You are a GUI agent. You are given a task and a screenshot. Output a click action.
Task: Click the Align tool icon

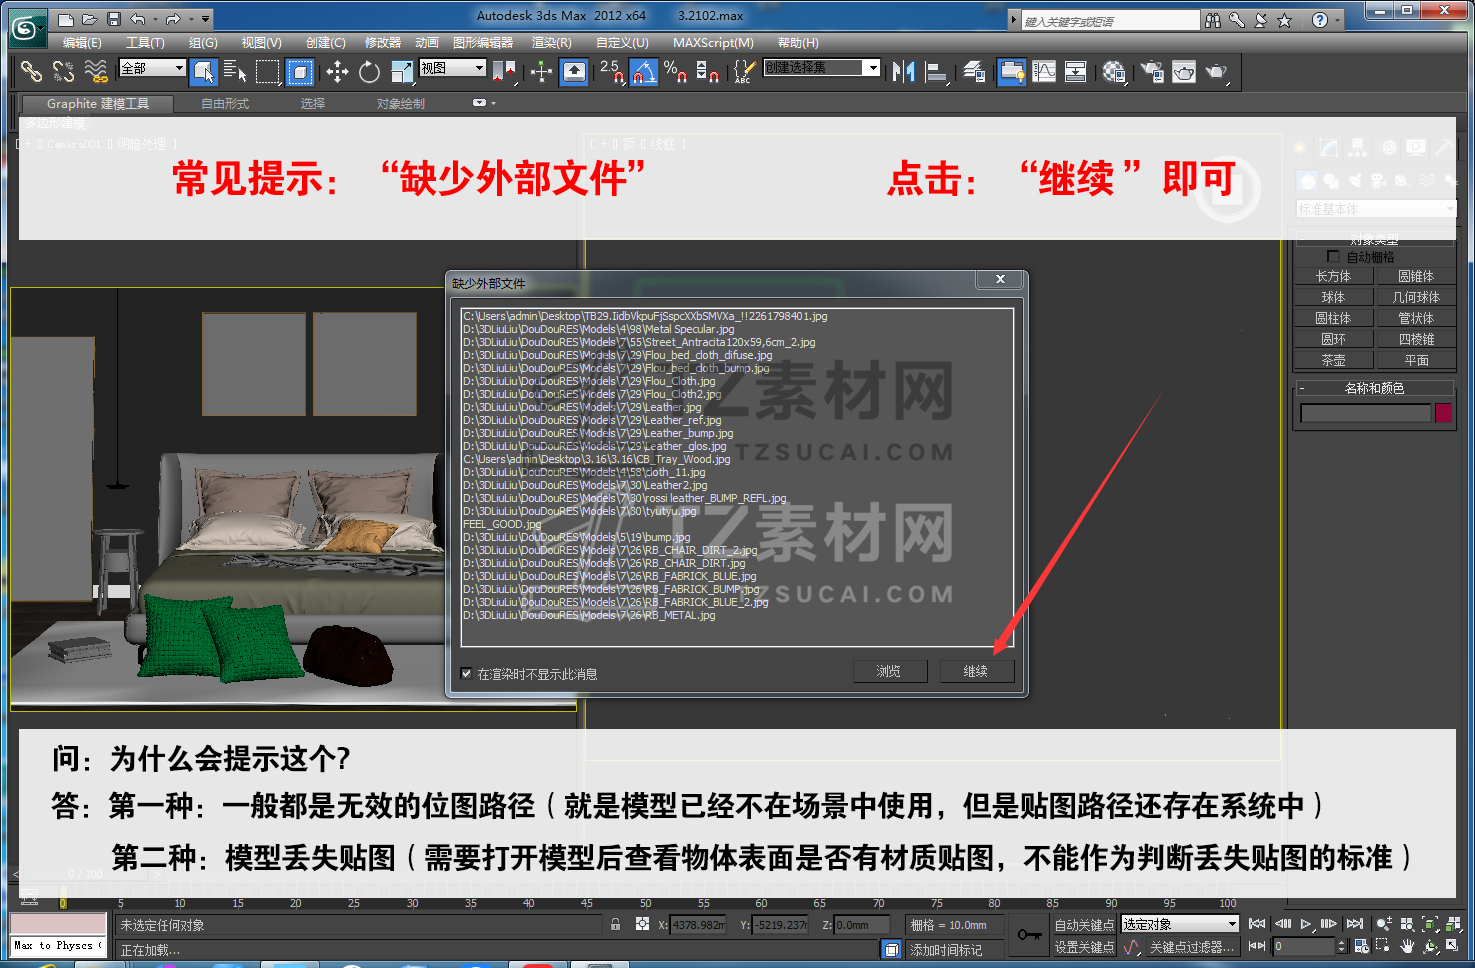937,71
